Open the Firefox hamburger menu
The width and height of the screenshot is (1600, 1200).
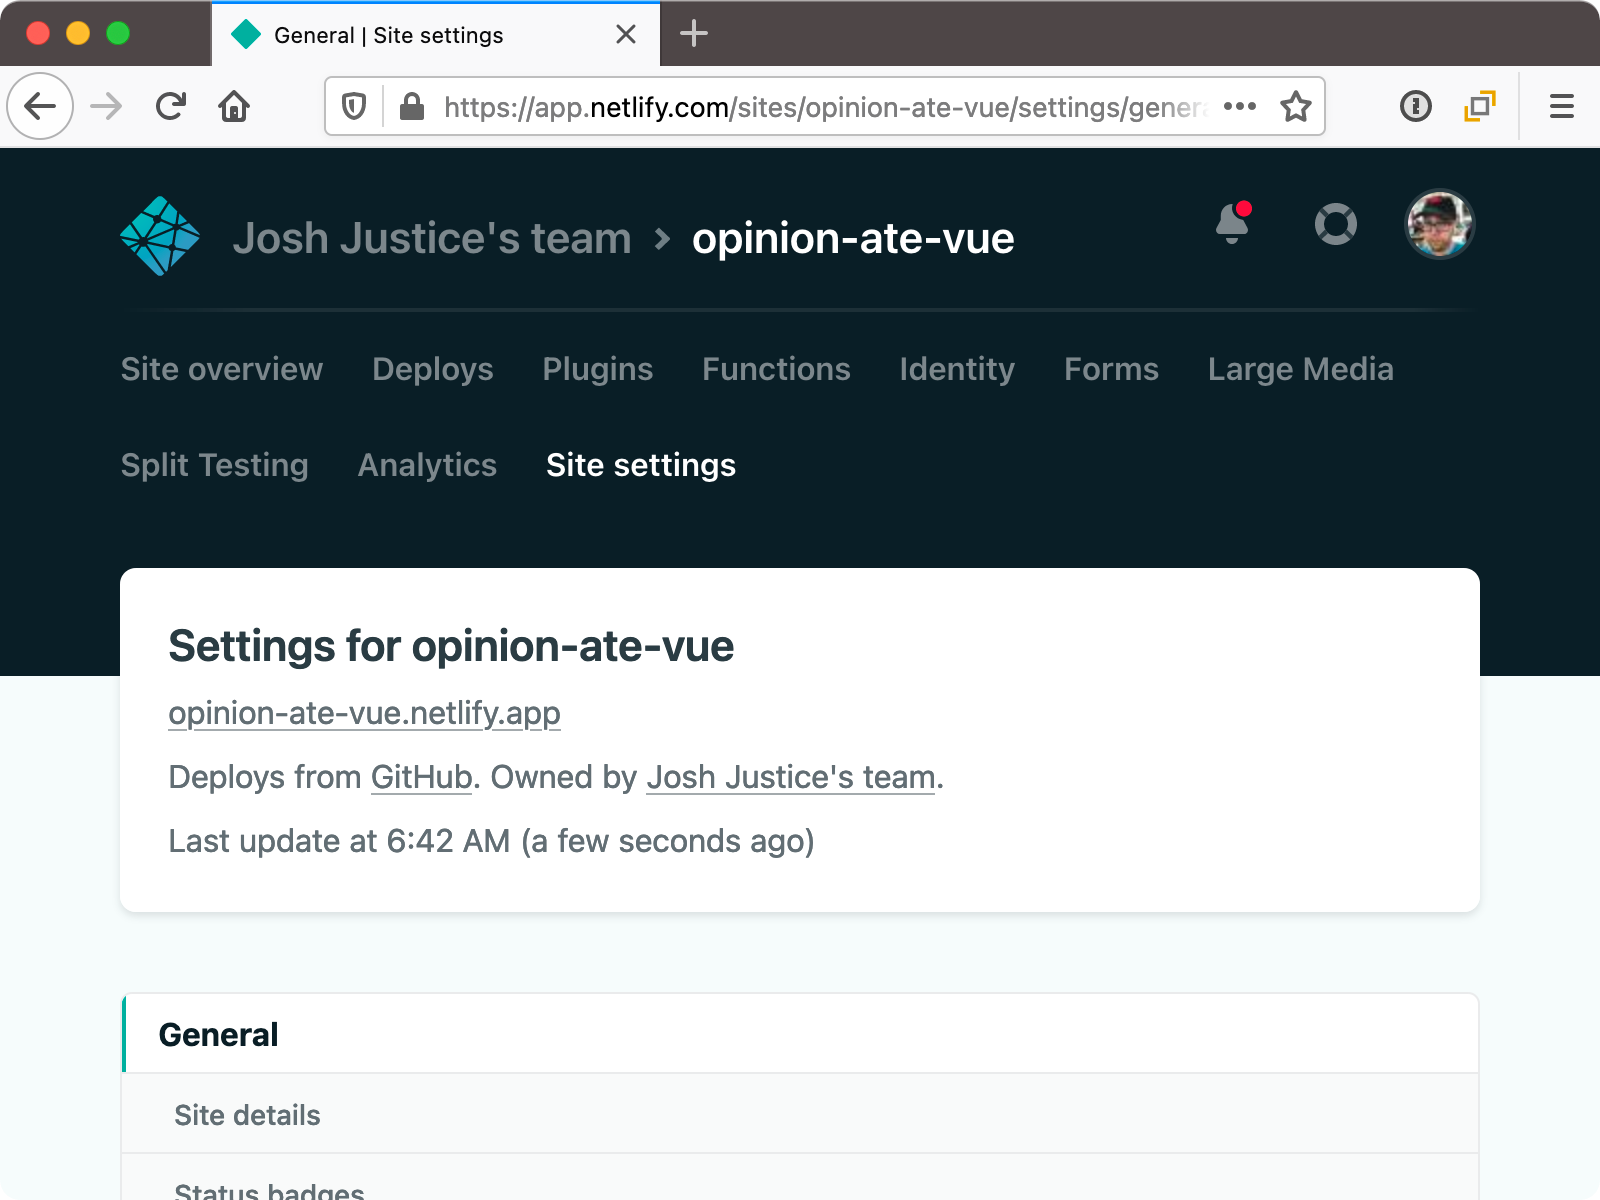1562,106
